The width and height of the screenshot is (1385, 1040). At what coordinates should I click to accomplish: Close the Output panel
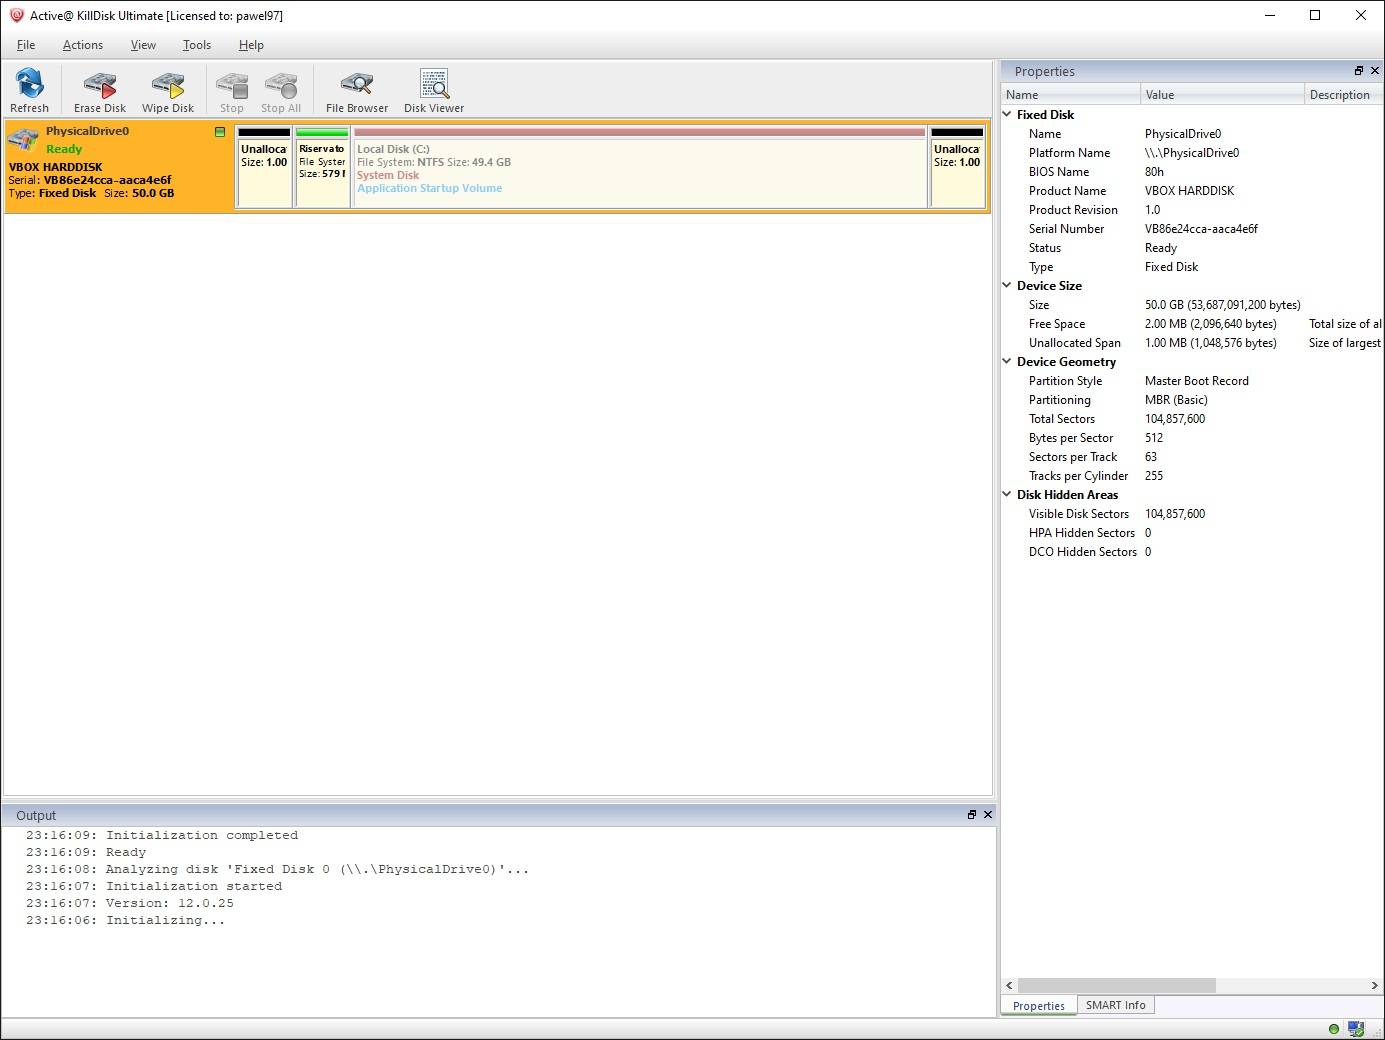[x=988, y=815]
